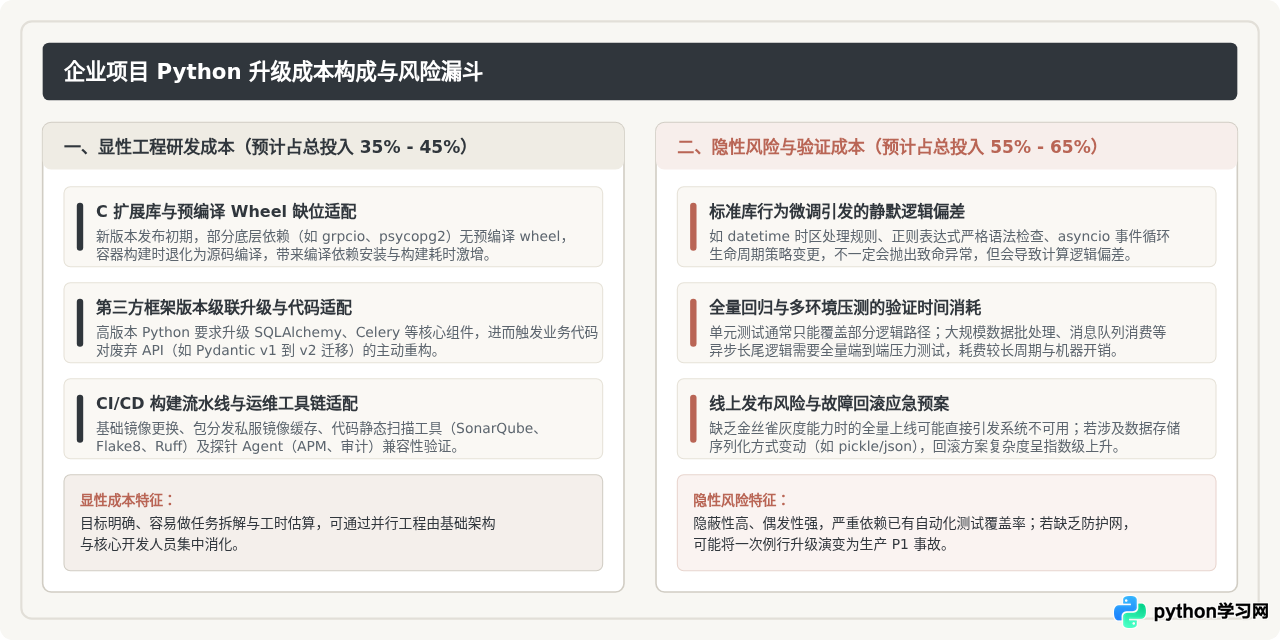Select the heading 二、隐性风险与验证成本
Screen dimensions: 1280x640
click(771, 147)
